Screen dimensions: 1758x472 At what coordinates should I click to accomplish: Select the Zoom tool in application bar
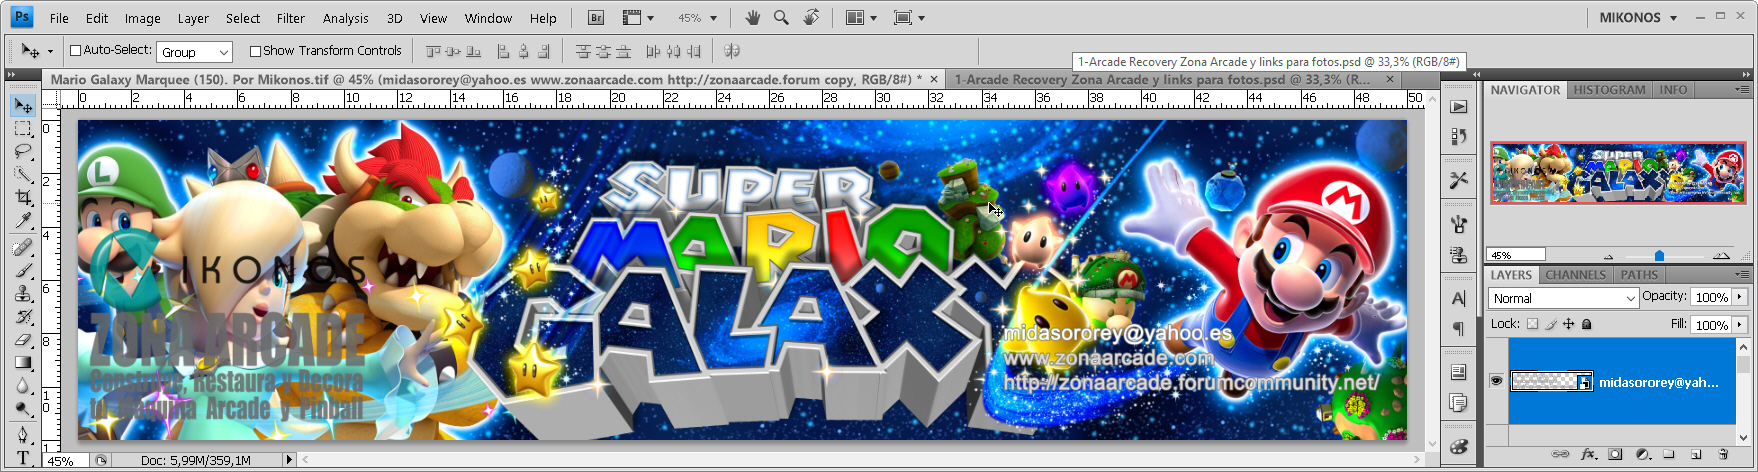[781, 18]
